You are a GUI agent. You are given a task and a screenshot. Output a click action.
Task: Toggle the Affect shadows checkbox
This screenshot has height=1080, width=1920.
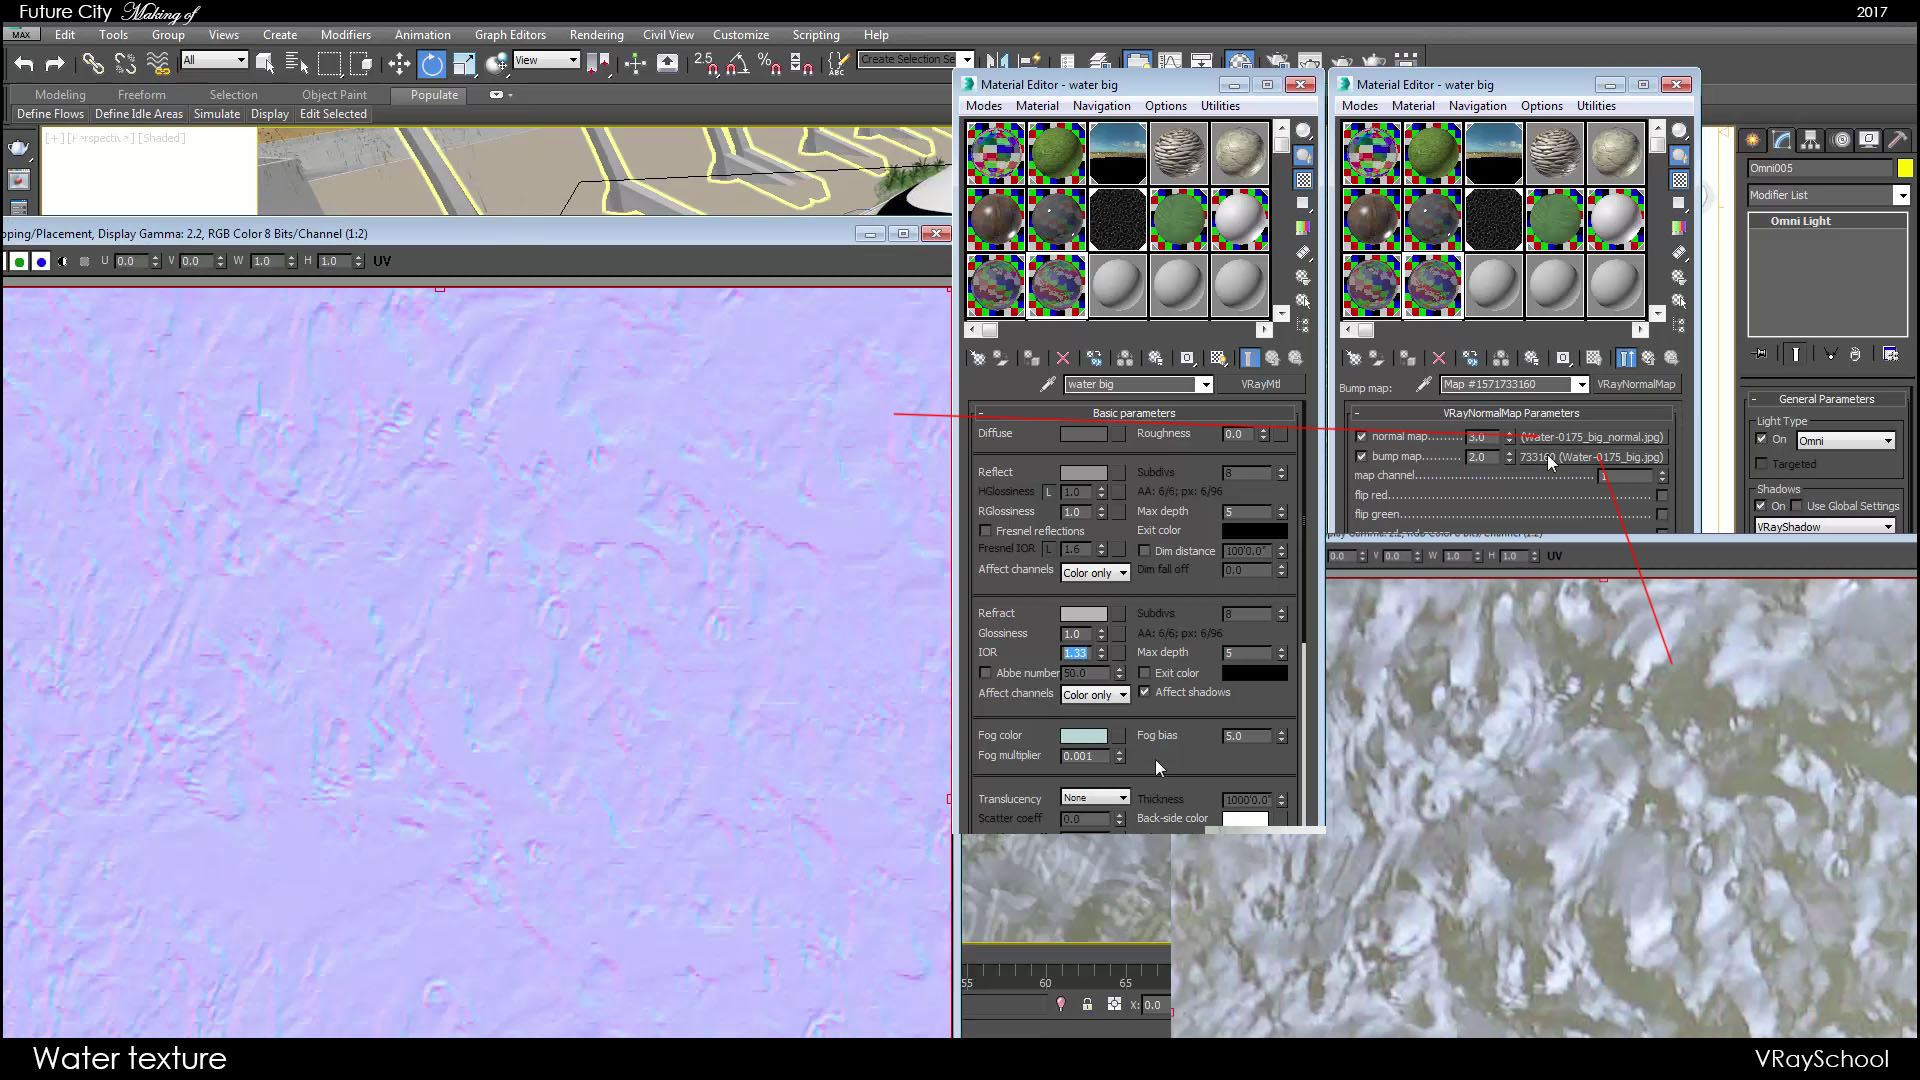(1144, 692)
